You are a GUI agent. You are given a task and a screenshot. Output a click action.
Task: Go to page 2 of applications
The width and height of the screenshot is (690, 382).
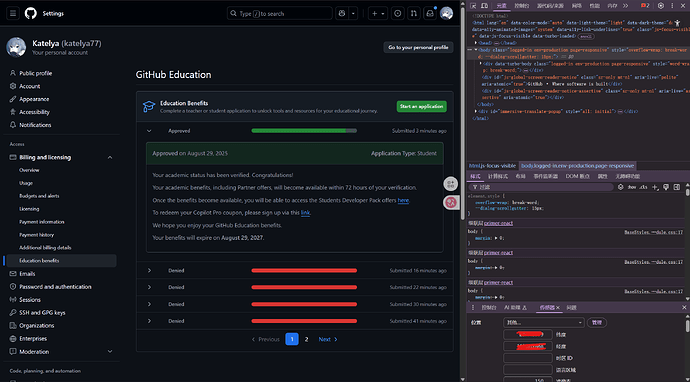click(x=307, y=339)
